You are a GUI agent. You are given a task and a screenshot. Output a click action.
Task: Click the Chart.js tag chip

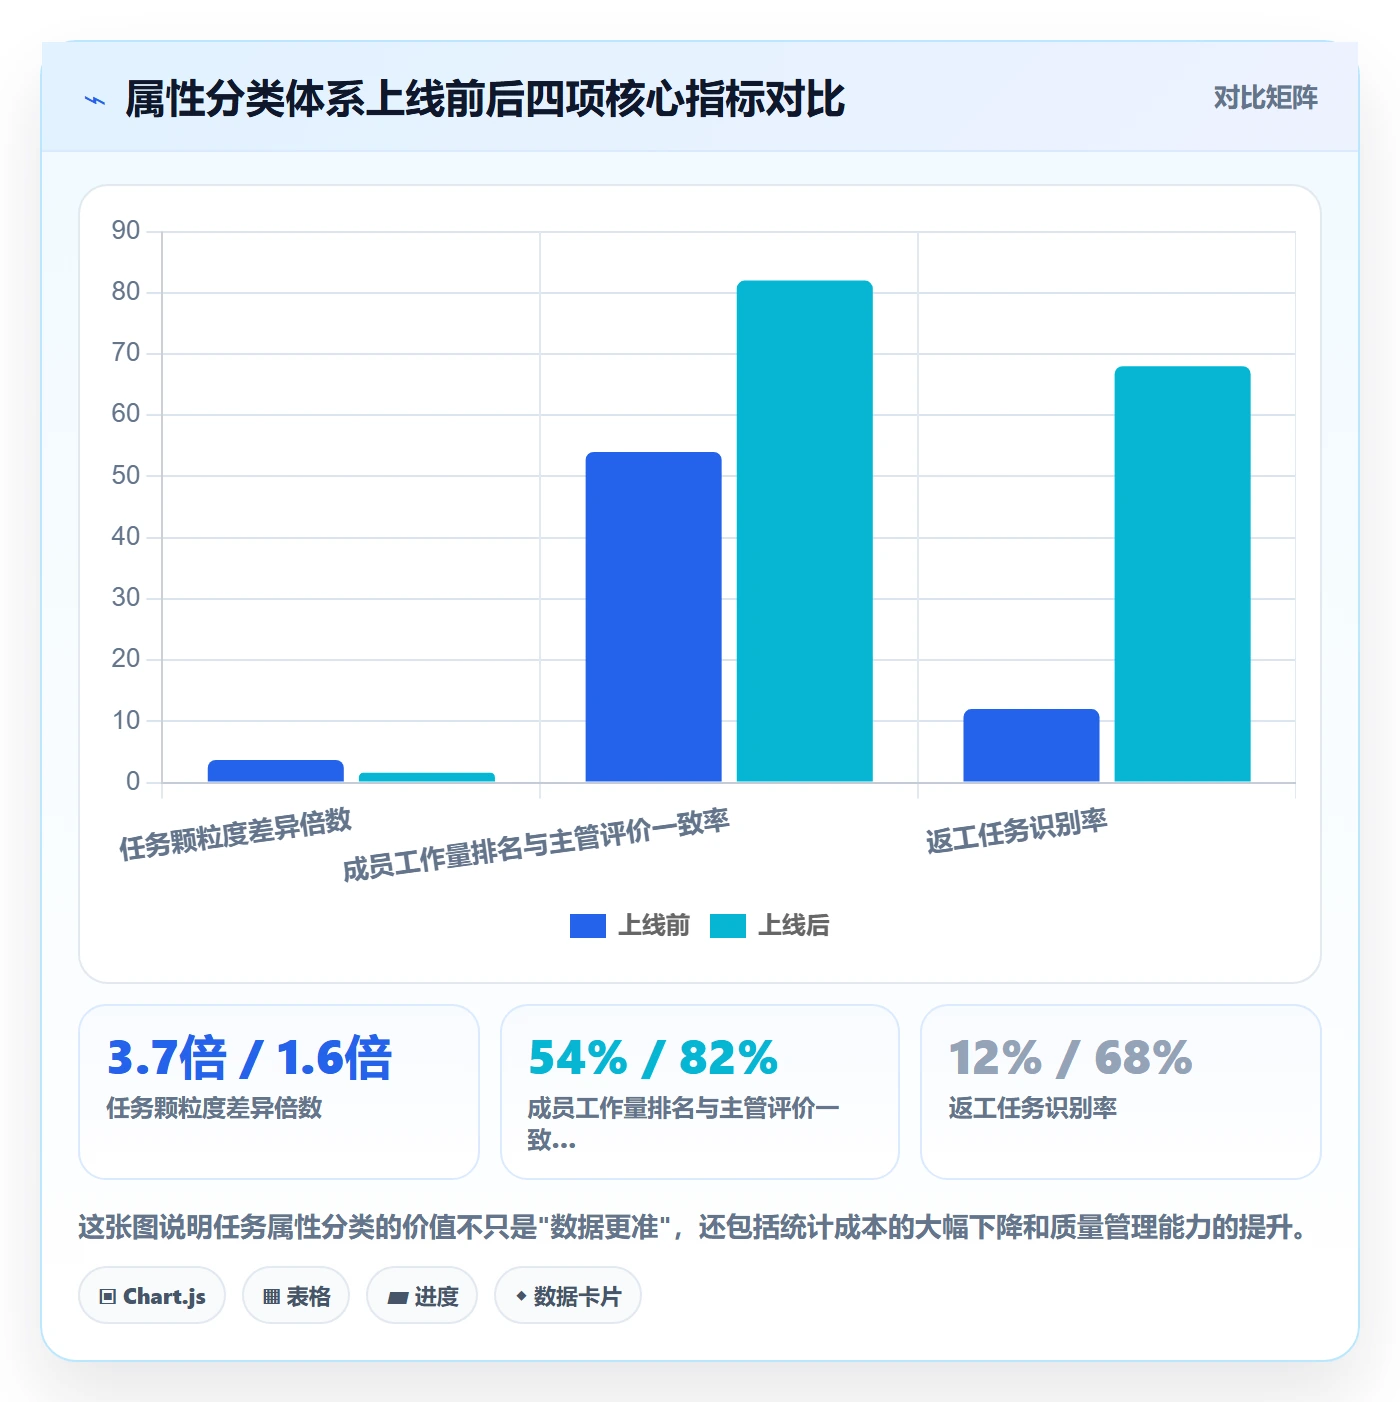pyautogui.click(x=152, y=1296)
